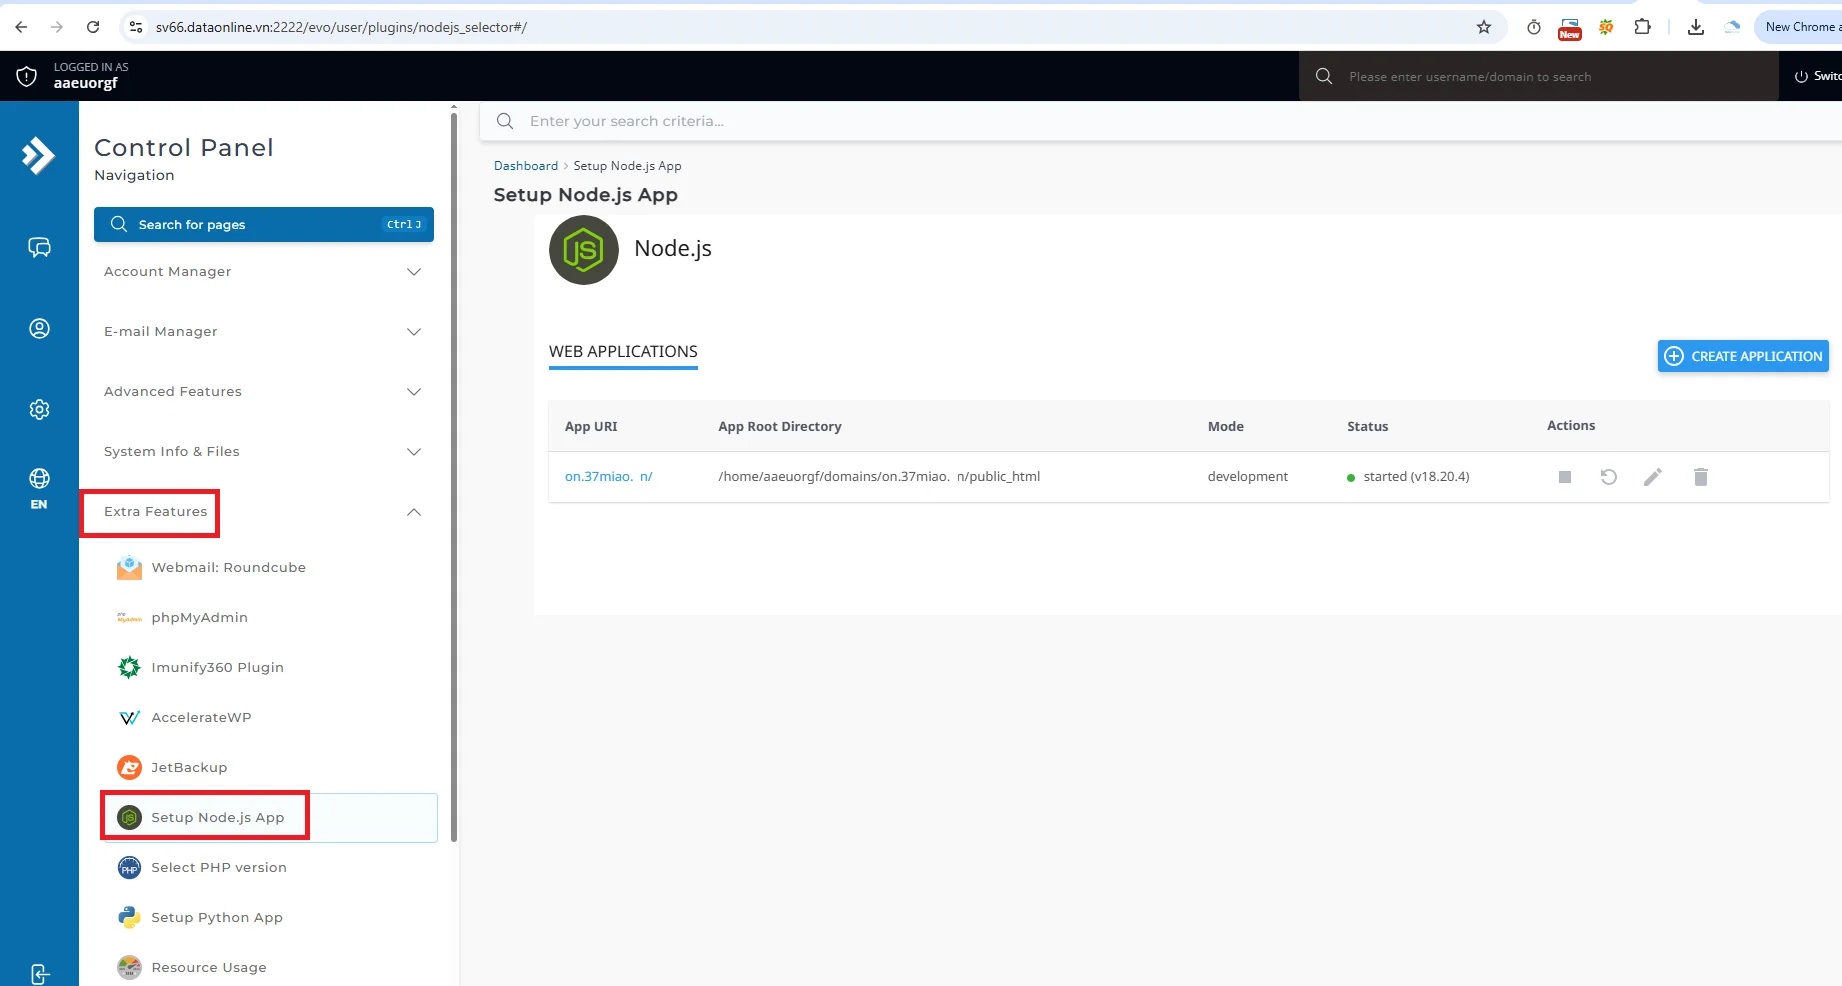Open Setup Node.js App menu entry
This screenshot has width=1842, height=986.
pyautogui.click(x=270, y=817)
